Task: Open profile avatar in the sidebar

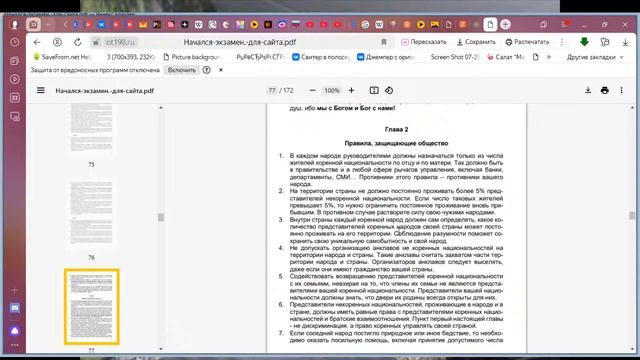Action: [x=15, y=24]
